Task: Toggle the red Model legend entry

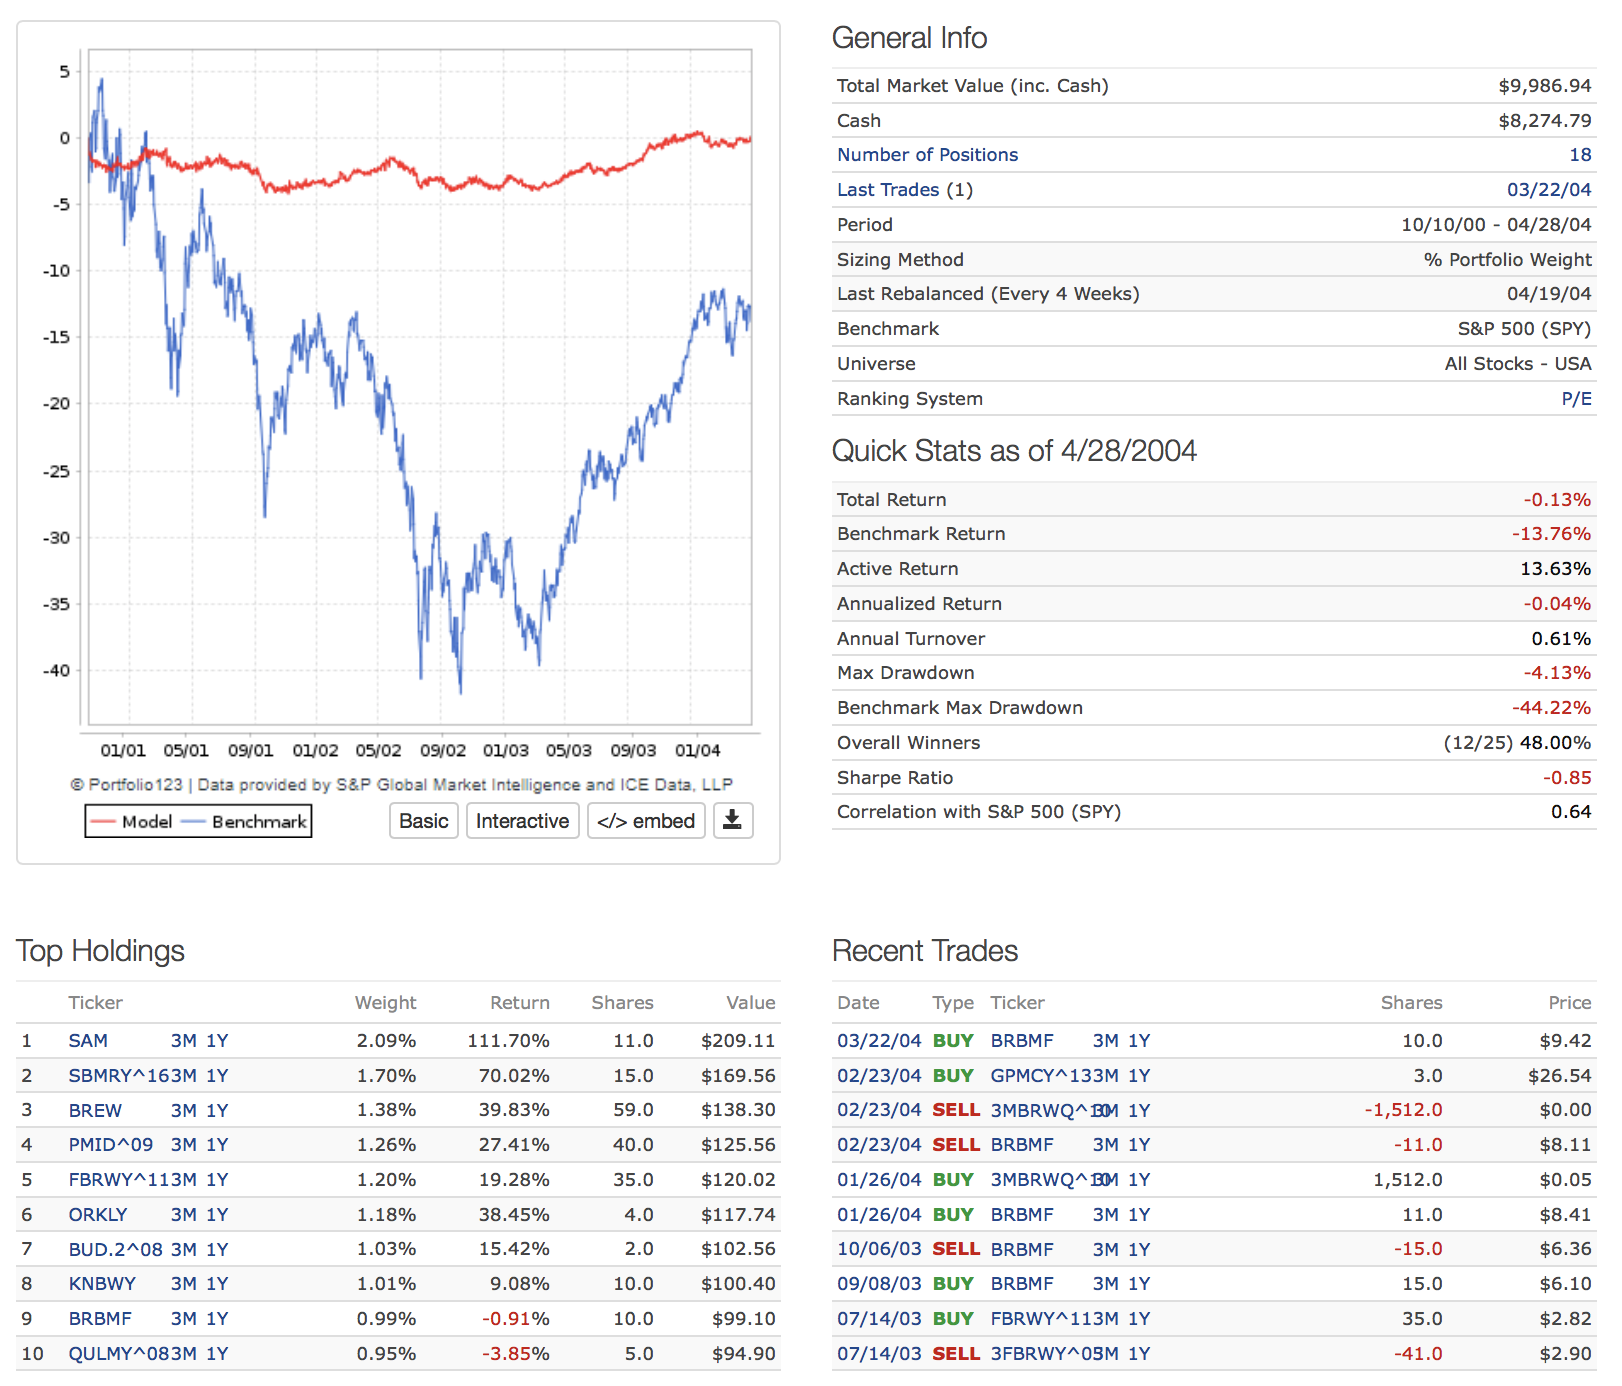Action: tap(133, 822)
